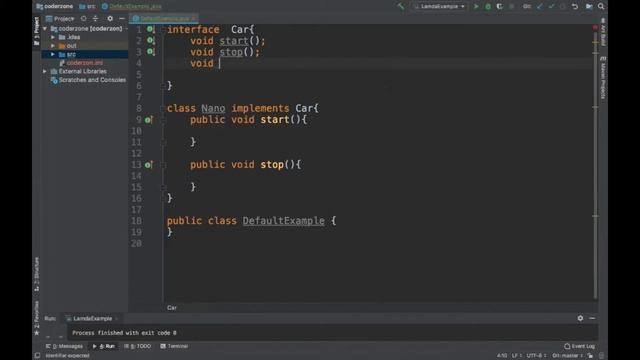Open the TODO tool window tab
The height and width of the screenshot is (360, 640).
(138, 346)
